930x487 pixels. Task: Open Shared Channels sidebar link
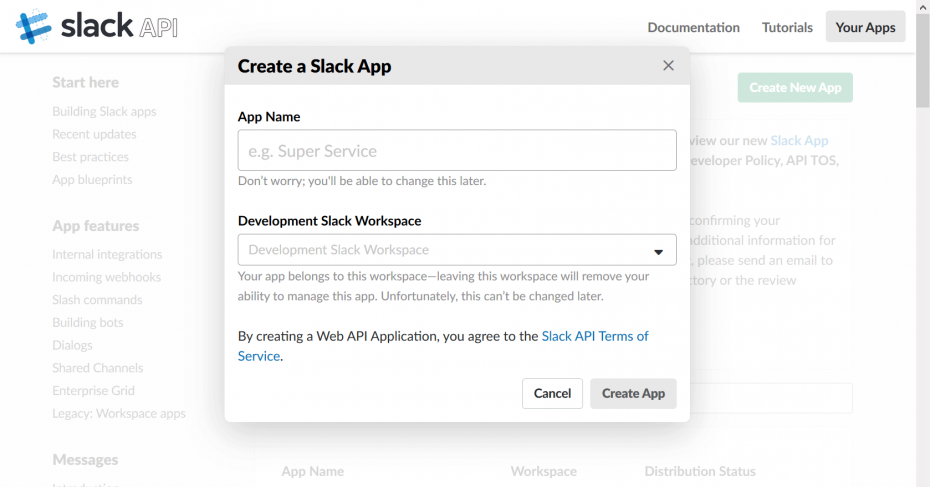98,368
